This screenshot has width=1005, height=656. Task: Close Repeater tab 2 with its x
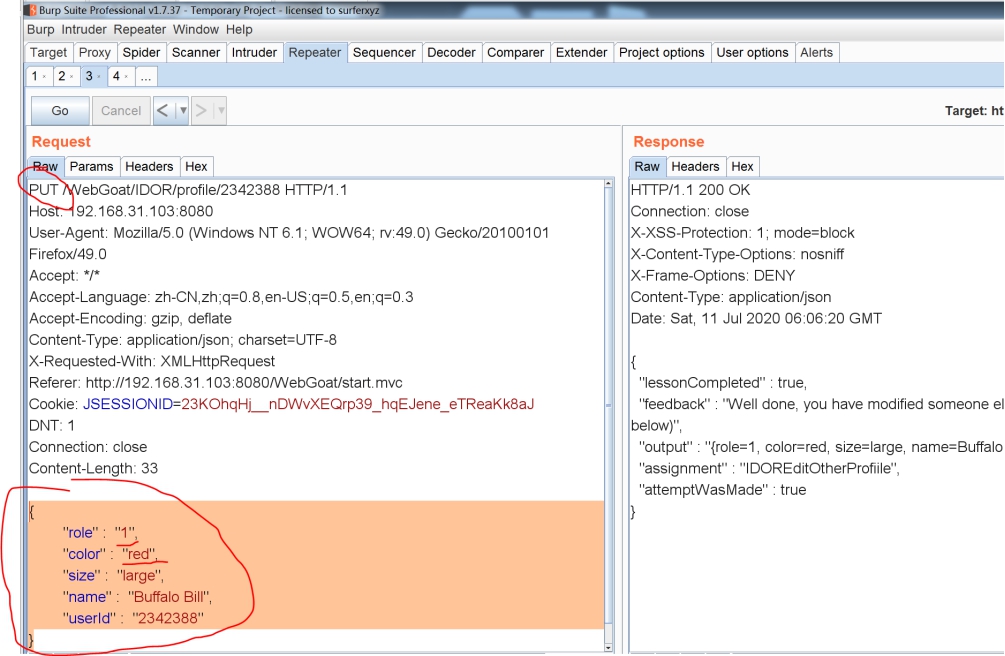(71, 77)
